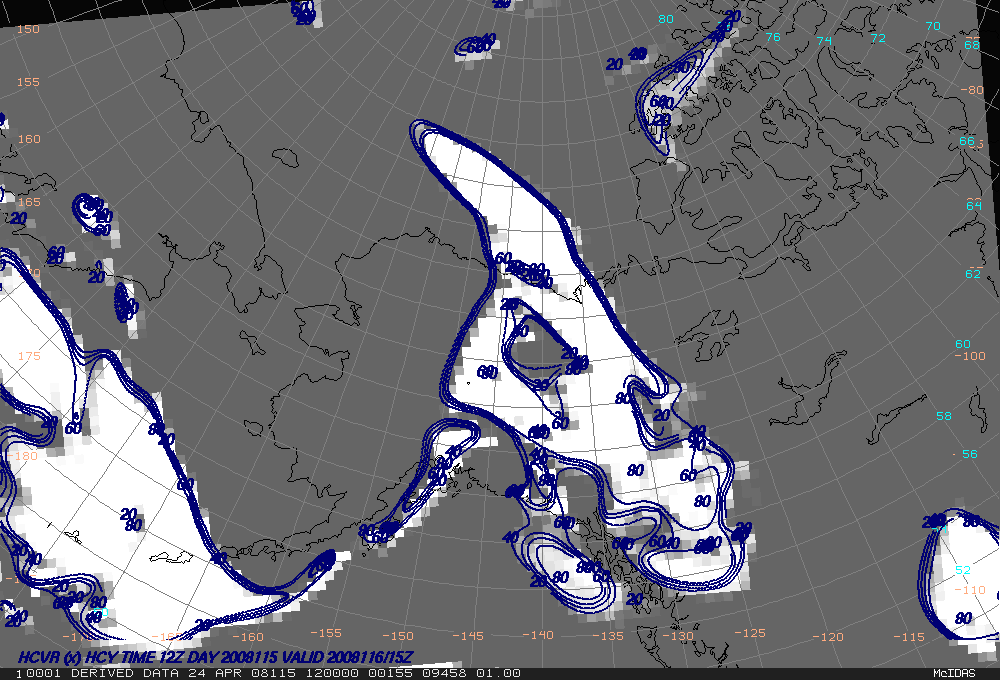Click the orange -80 longitude label

tap(973, 90)
